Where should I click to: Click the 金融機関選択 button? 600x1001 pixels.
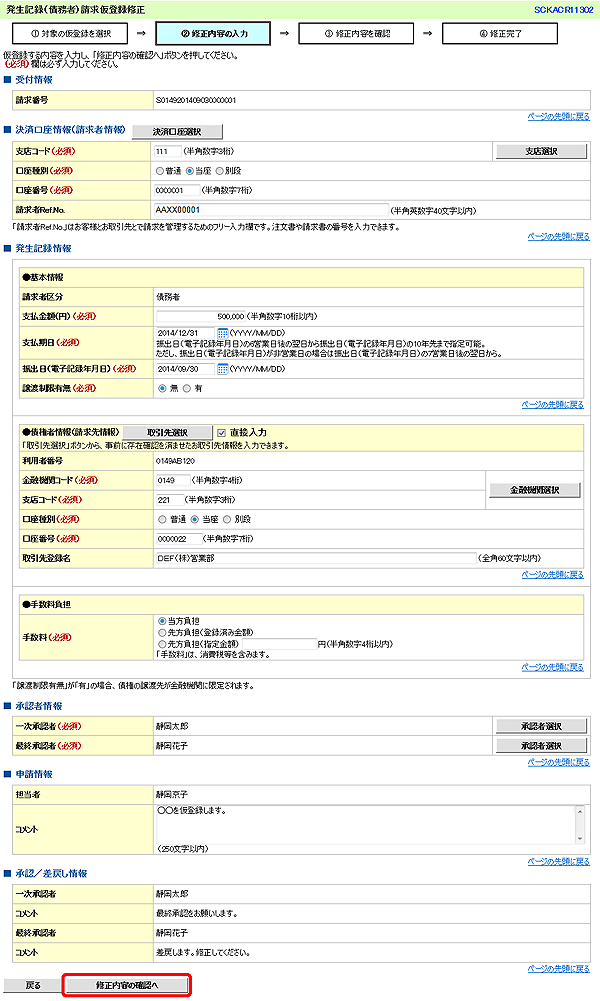[x=535, y=490]
